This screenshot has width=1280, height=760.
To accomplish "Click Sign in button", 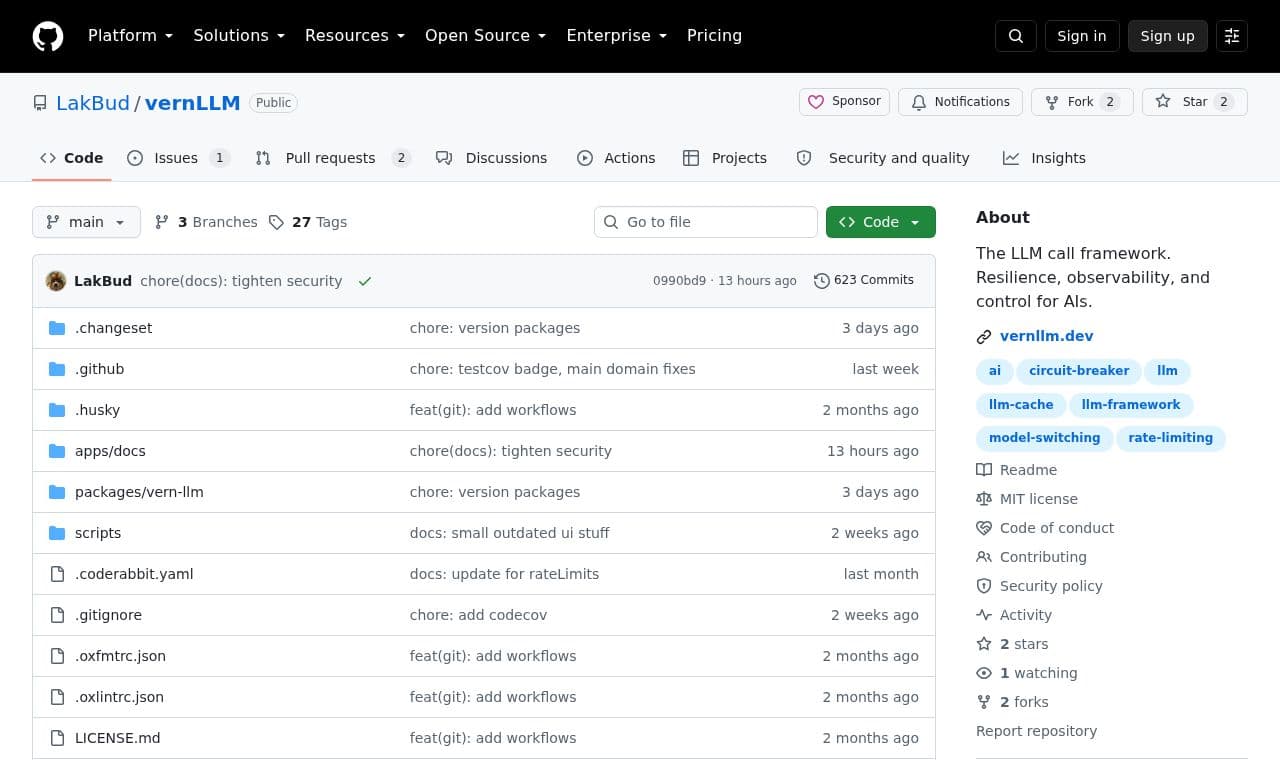I will tap(1082, 36).
